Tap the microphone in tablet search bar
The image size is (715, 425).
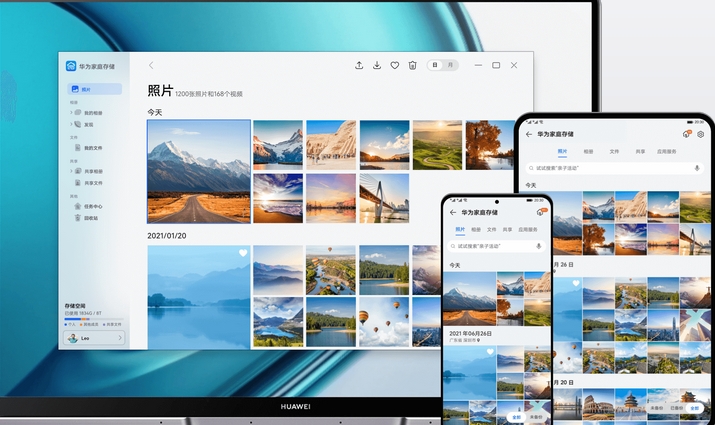point(697,168)
